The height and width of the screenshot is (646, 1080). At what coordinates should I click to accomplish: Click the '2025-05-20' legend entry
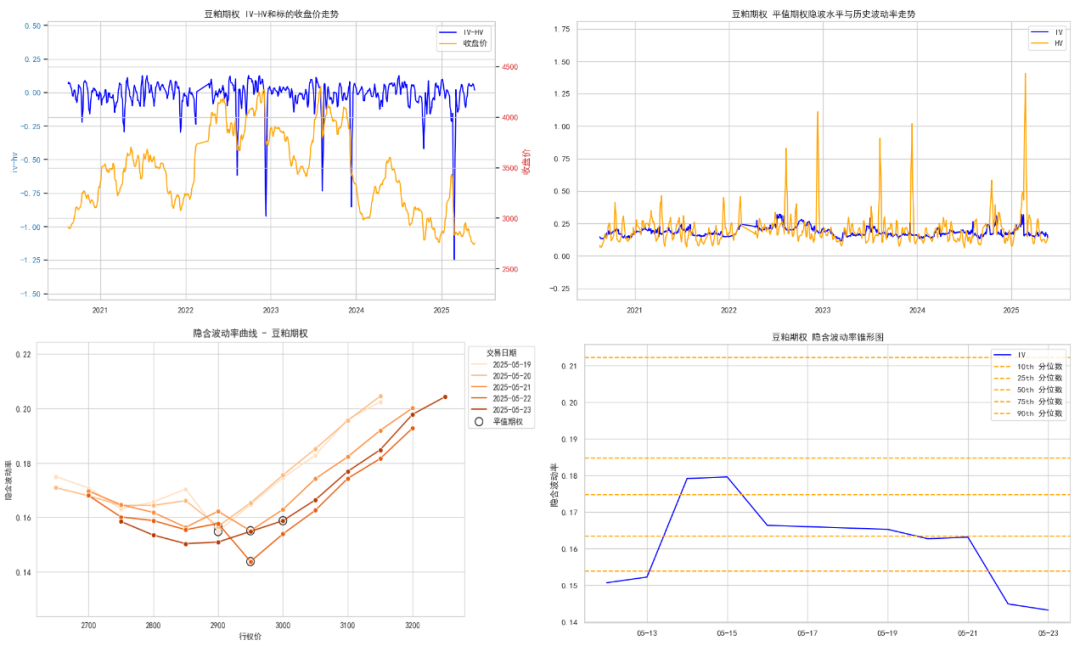[x=501, y=376]
